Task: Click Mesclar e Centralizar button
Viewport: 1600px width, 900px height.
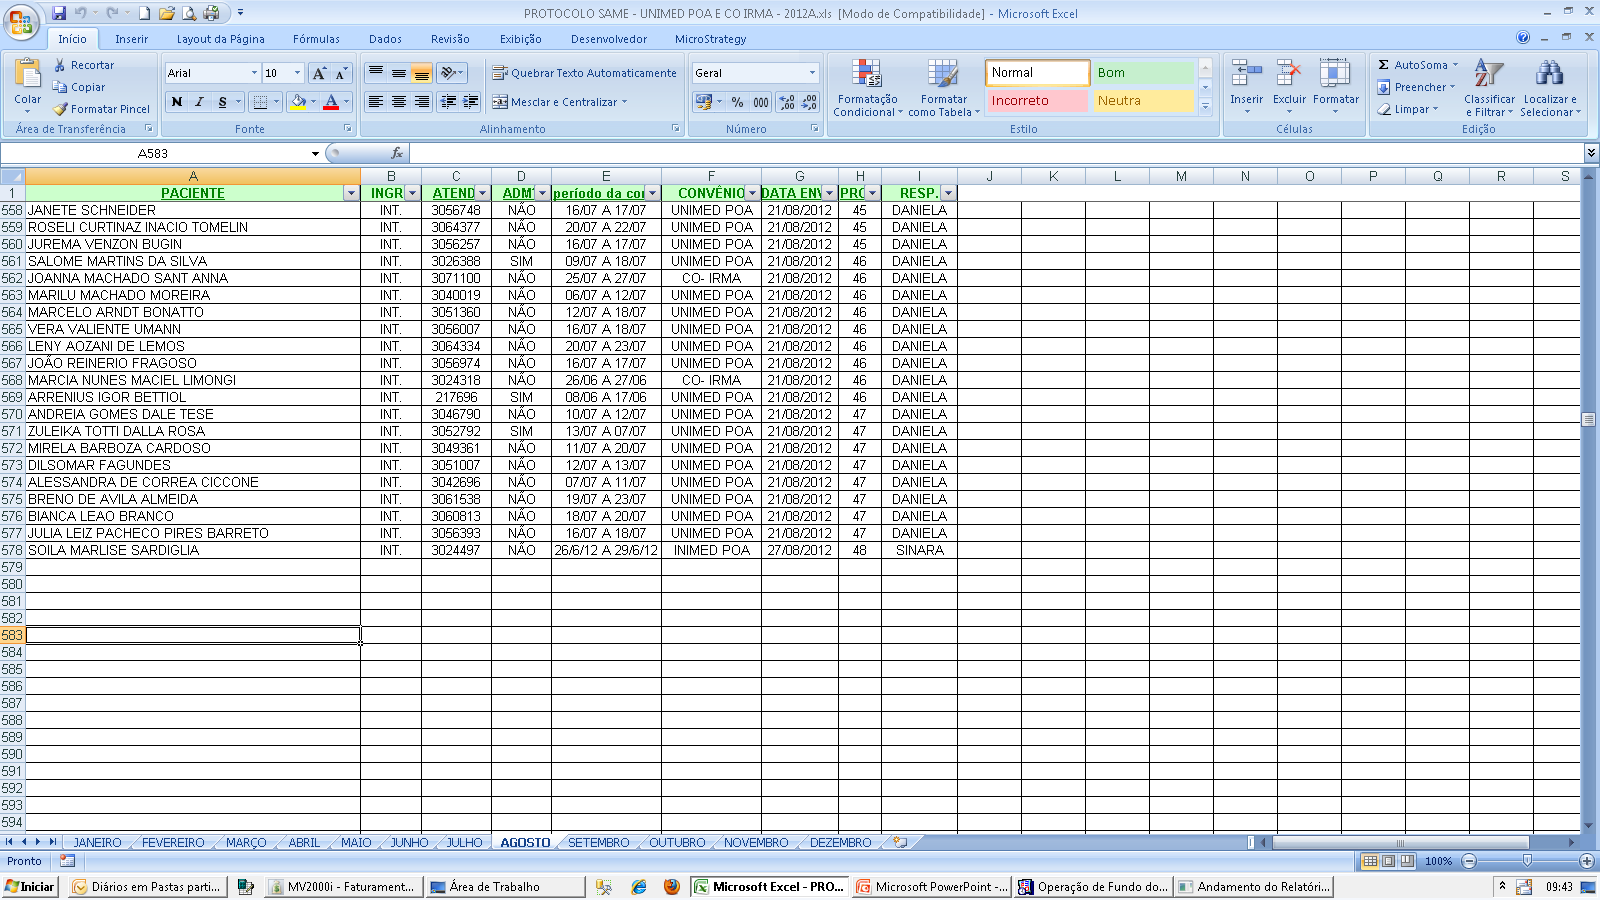Action: coord(559,102)
